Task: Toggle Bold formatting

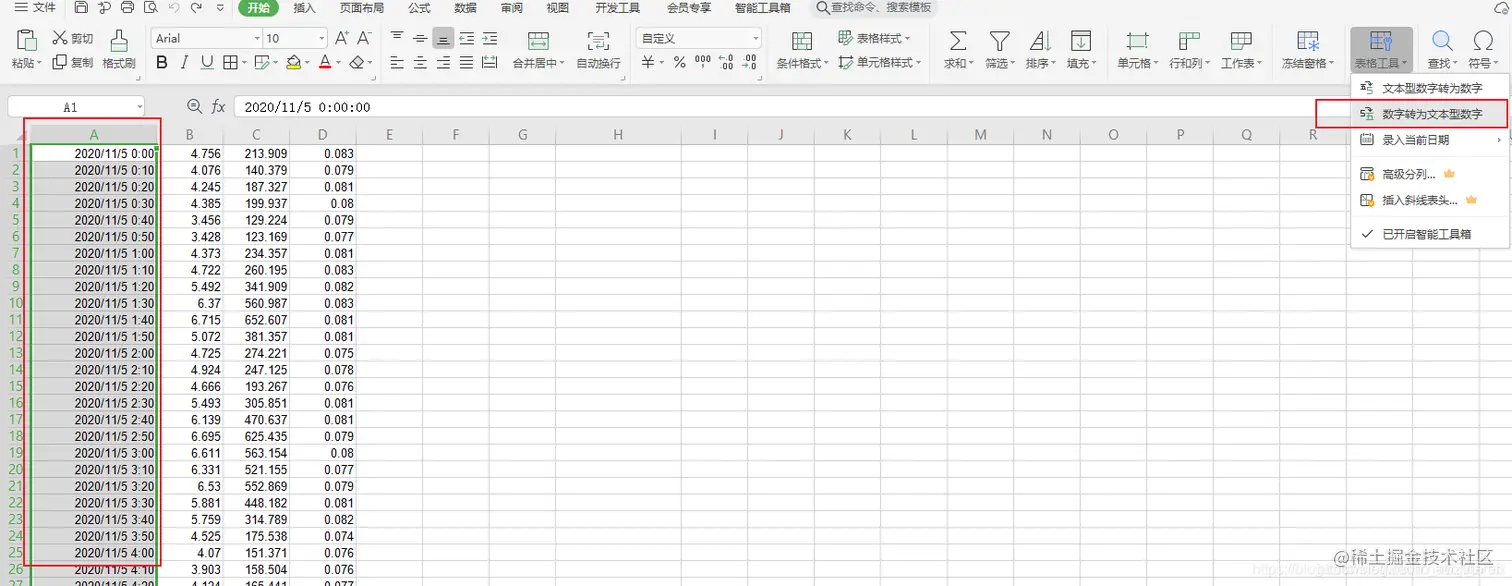Action: pyautogui.click(x=162, y=62)
